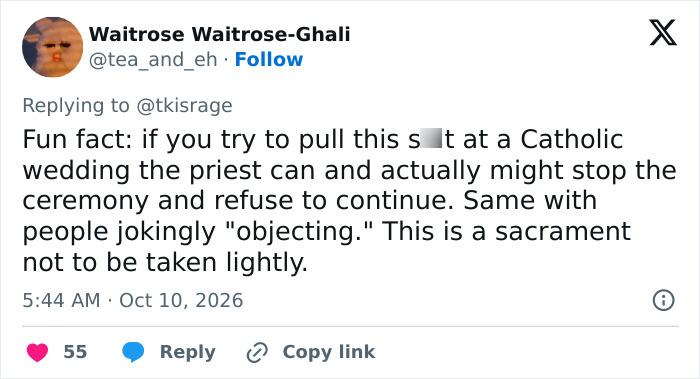Image resolution: width=700 pixels, height=379 pixels.
Task: Open the Twitter info circle icon
Action: (663, 300)
